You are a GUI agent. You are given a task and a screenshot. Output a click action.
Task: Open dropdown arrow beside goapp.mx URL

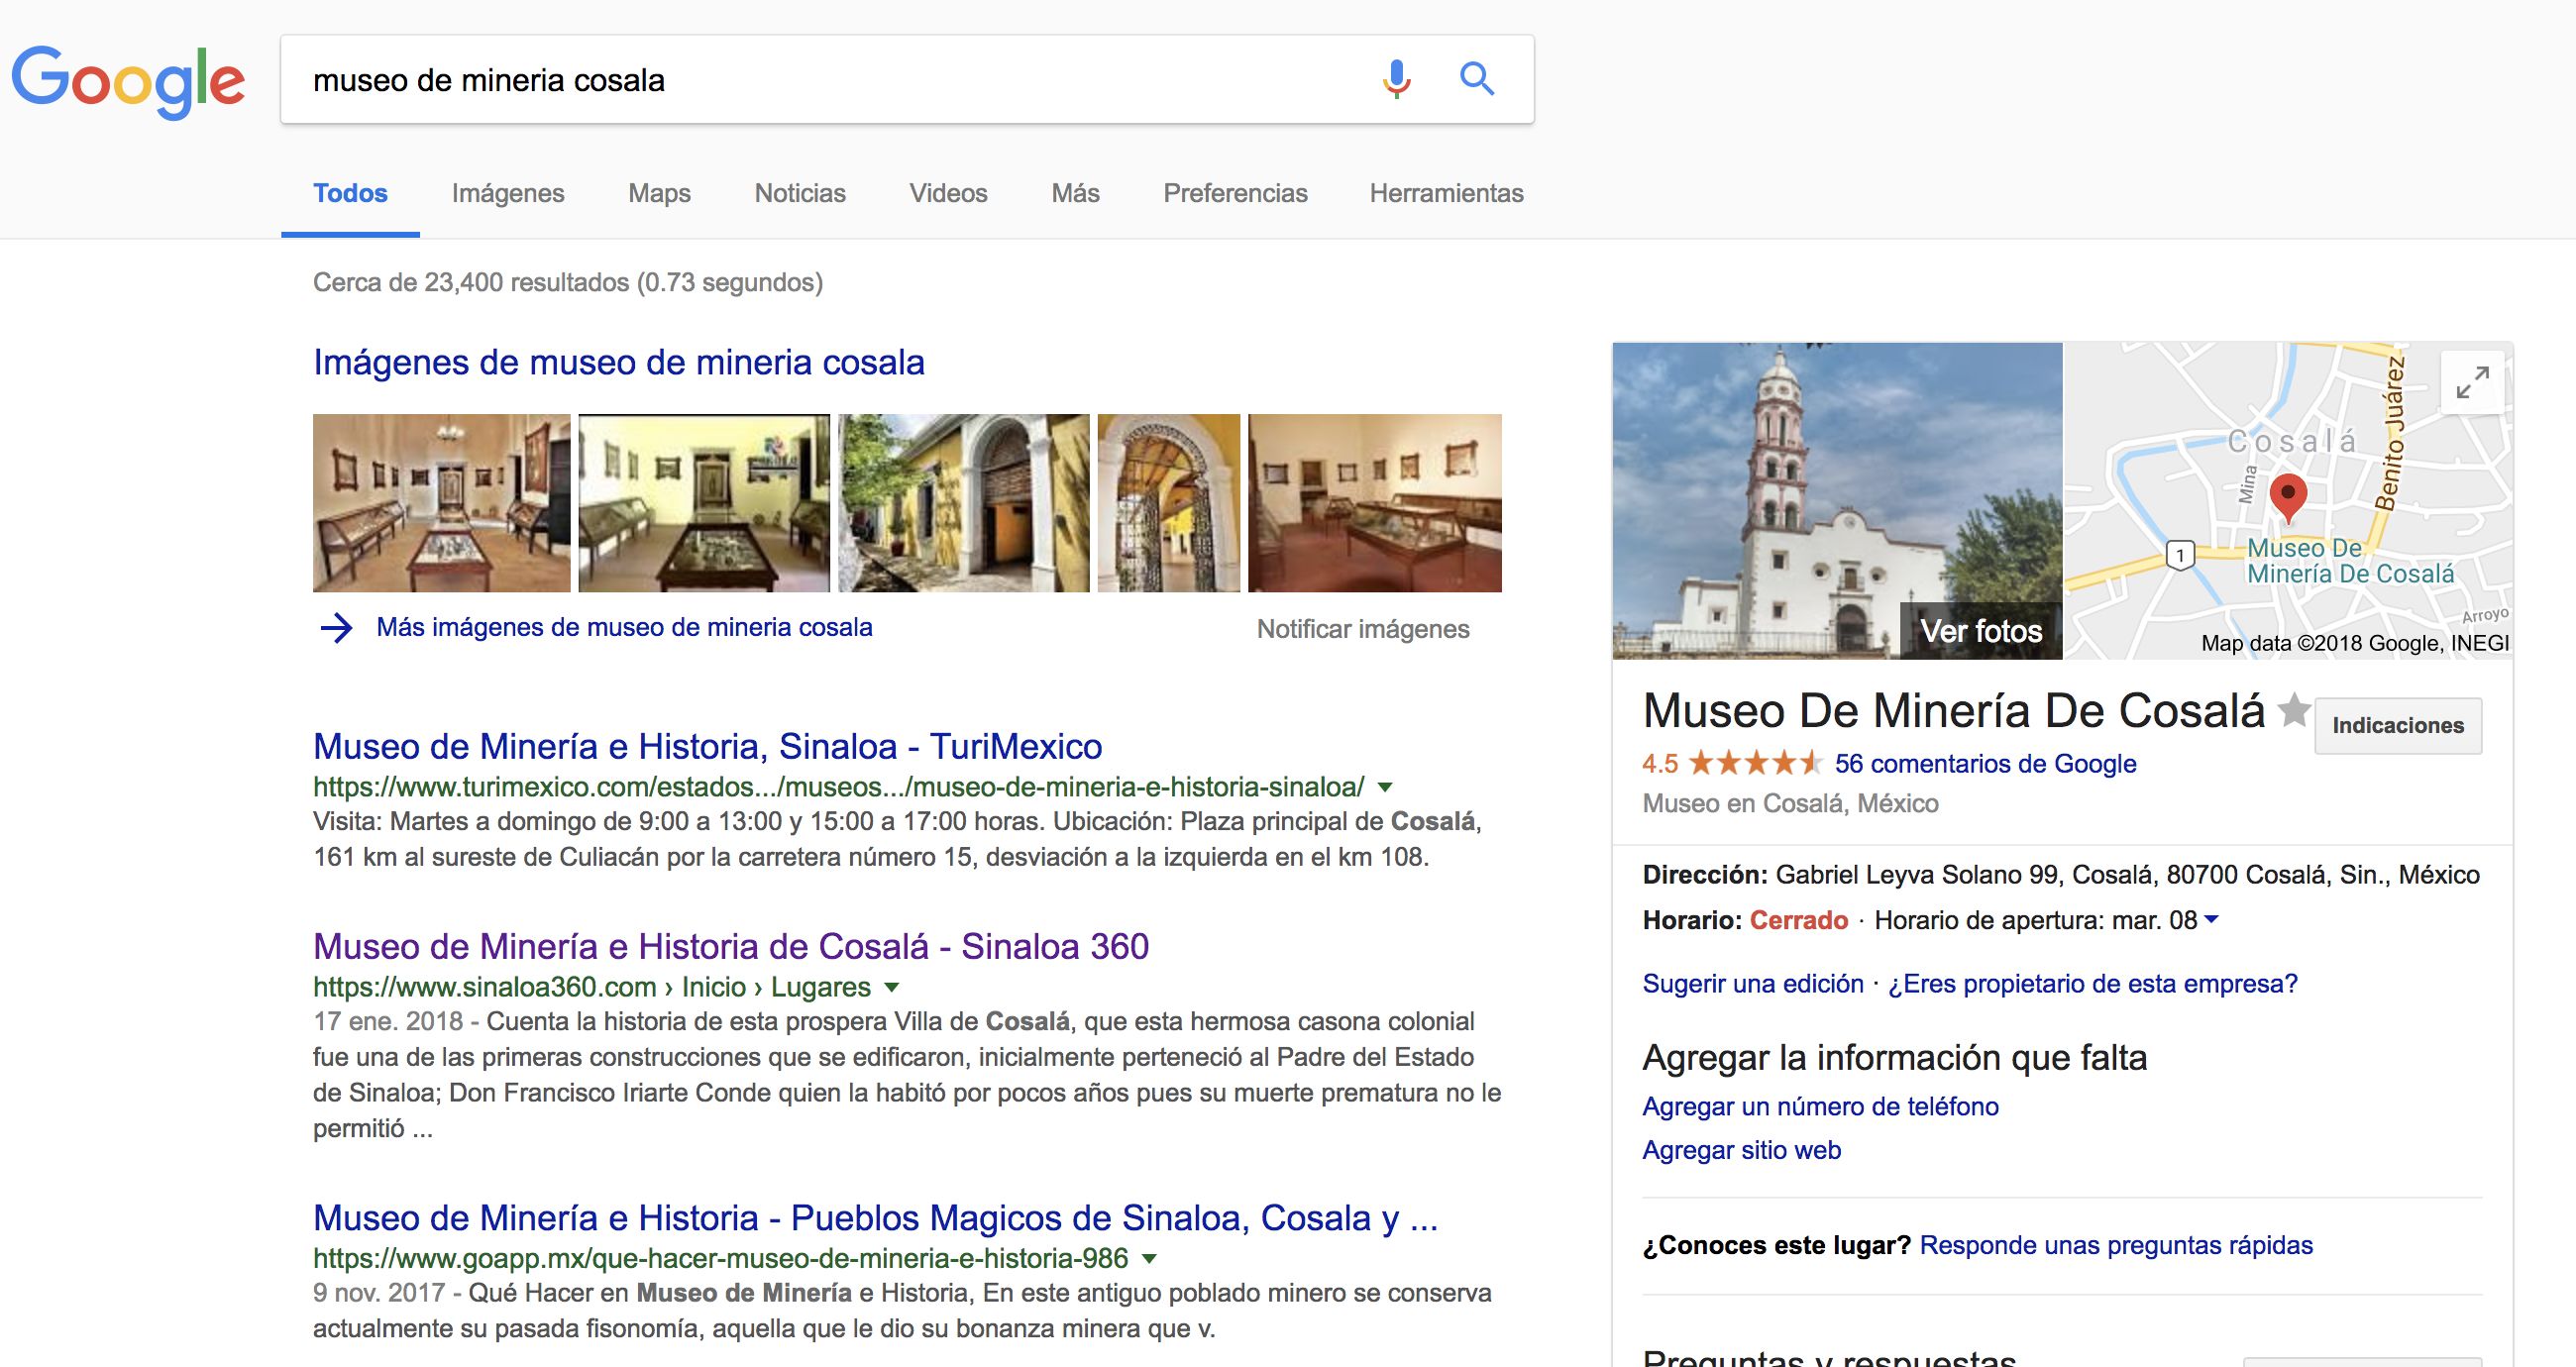pos(1149,1258)
